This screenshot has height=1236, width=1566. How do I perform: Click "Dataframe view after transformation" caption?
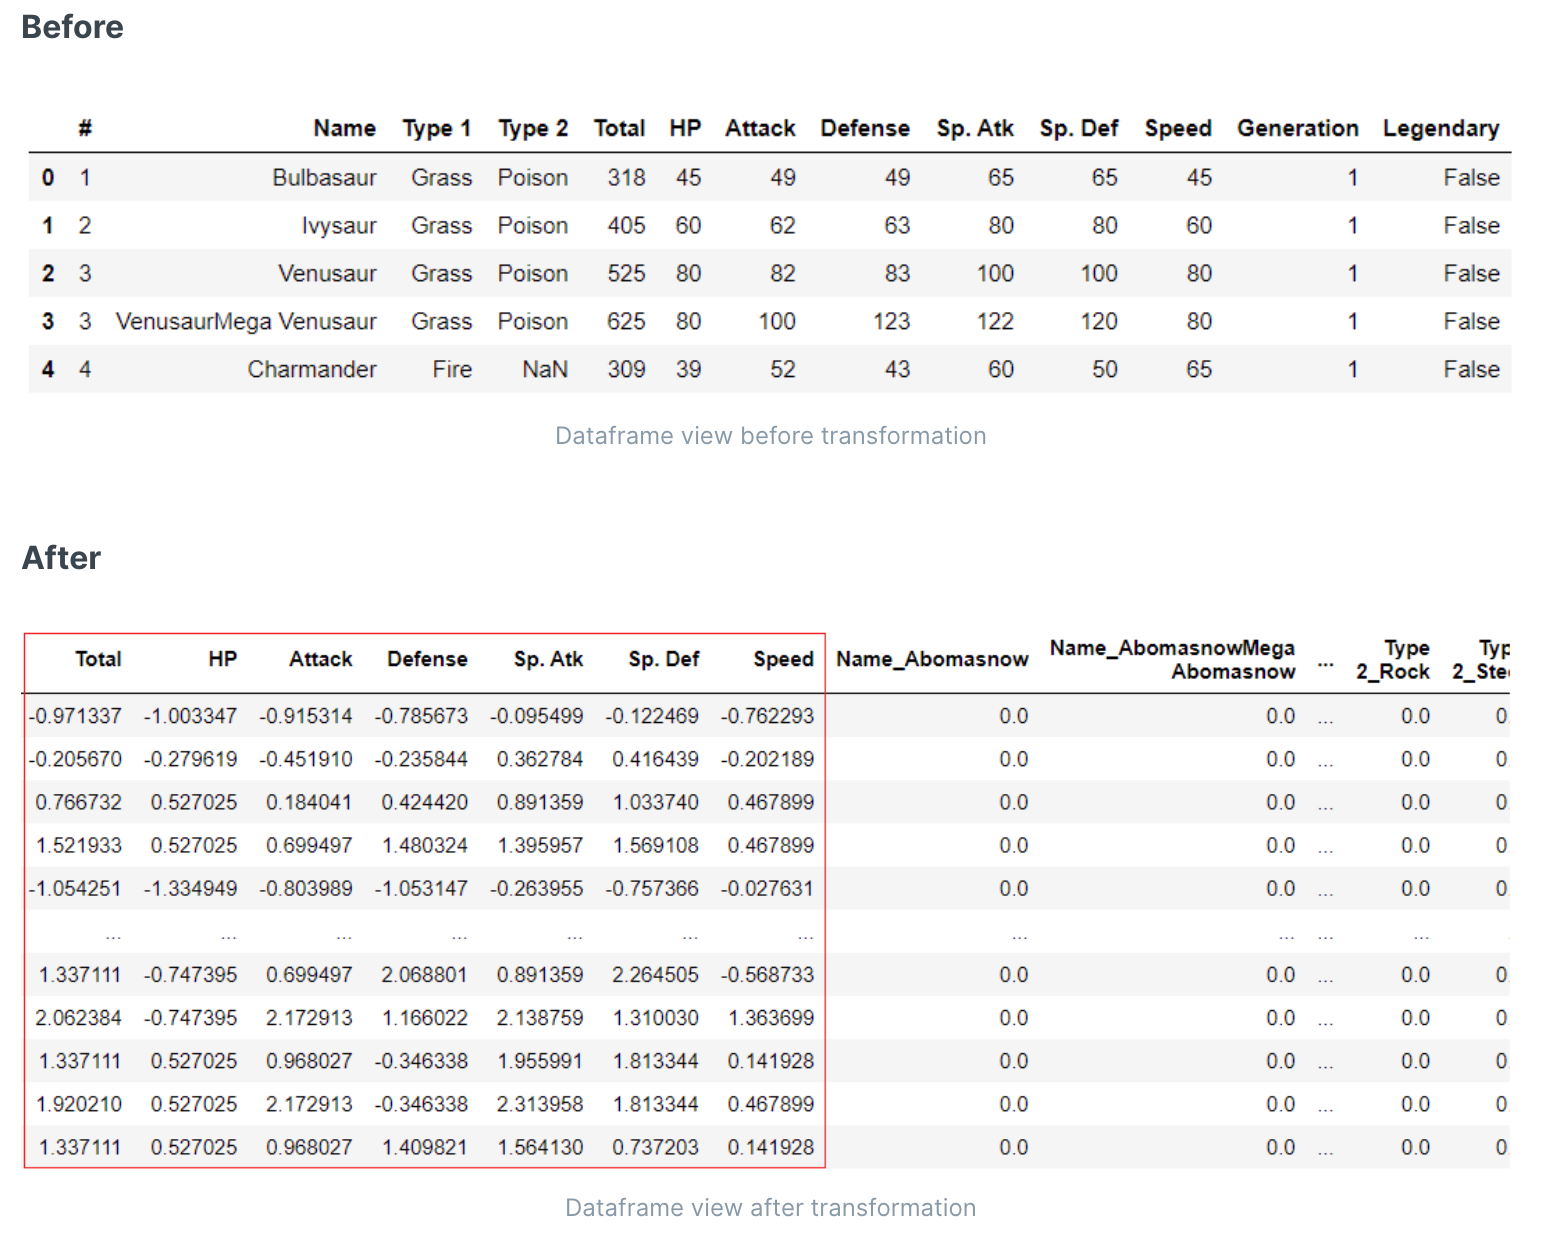770,1208
